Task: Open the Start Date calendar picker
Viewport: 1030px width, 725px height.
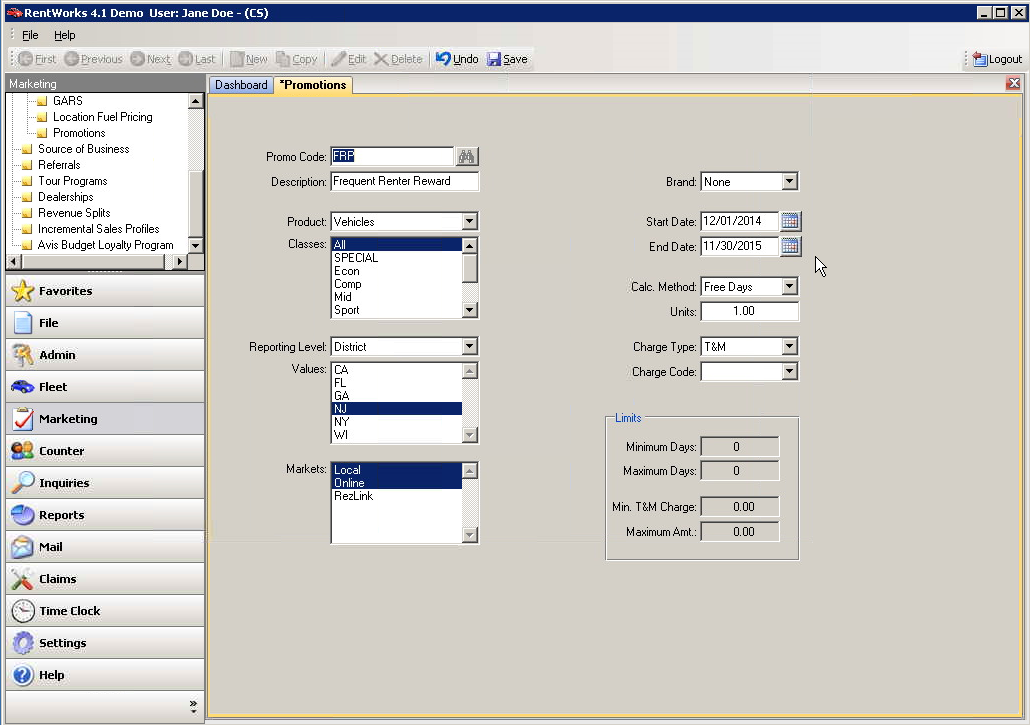Action: tap(790, 221)
